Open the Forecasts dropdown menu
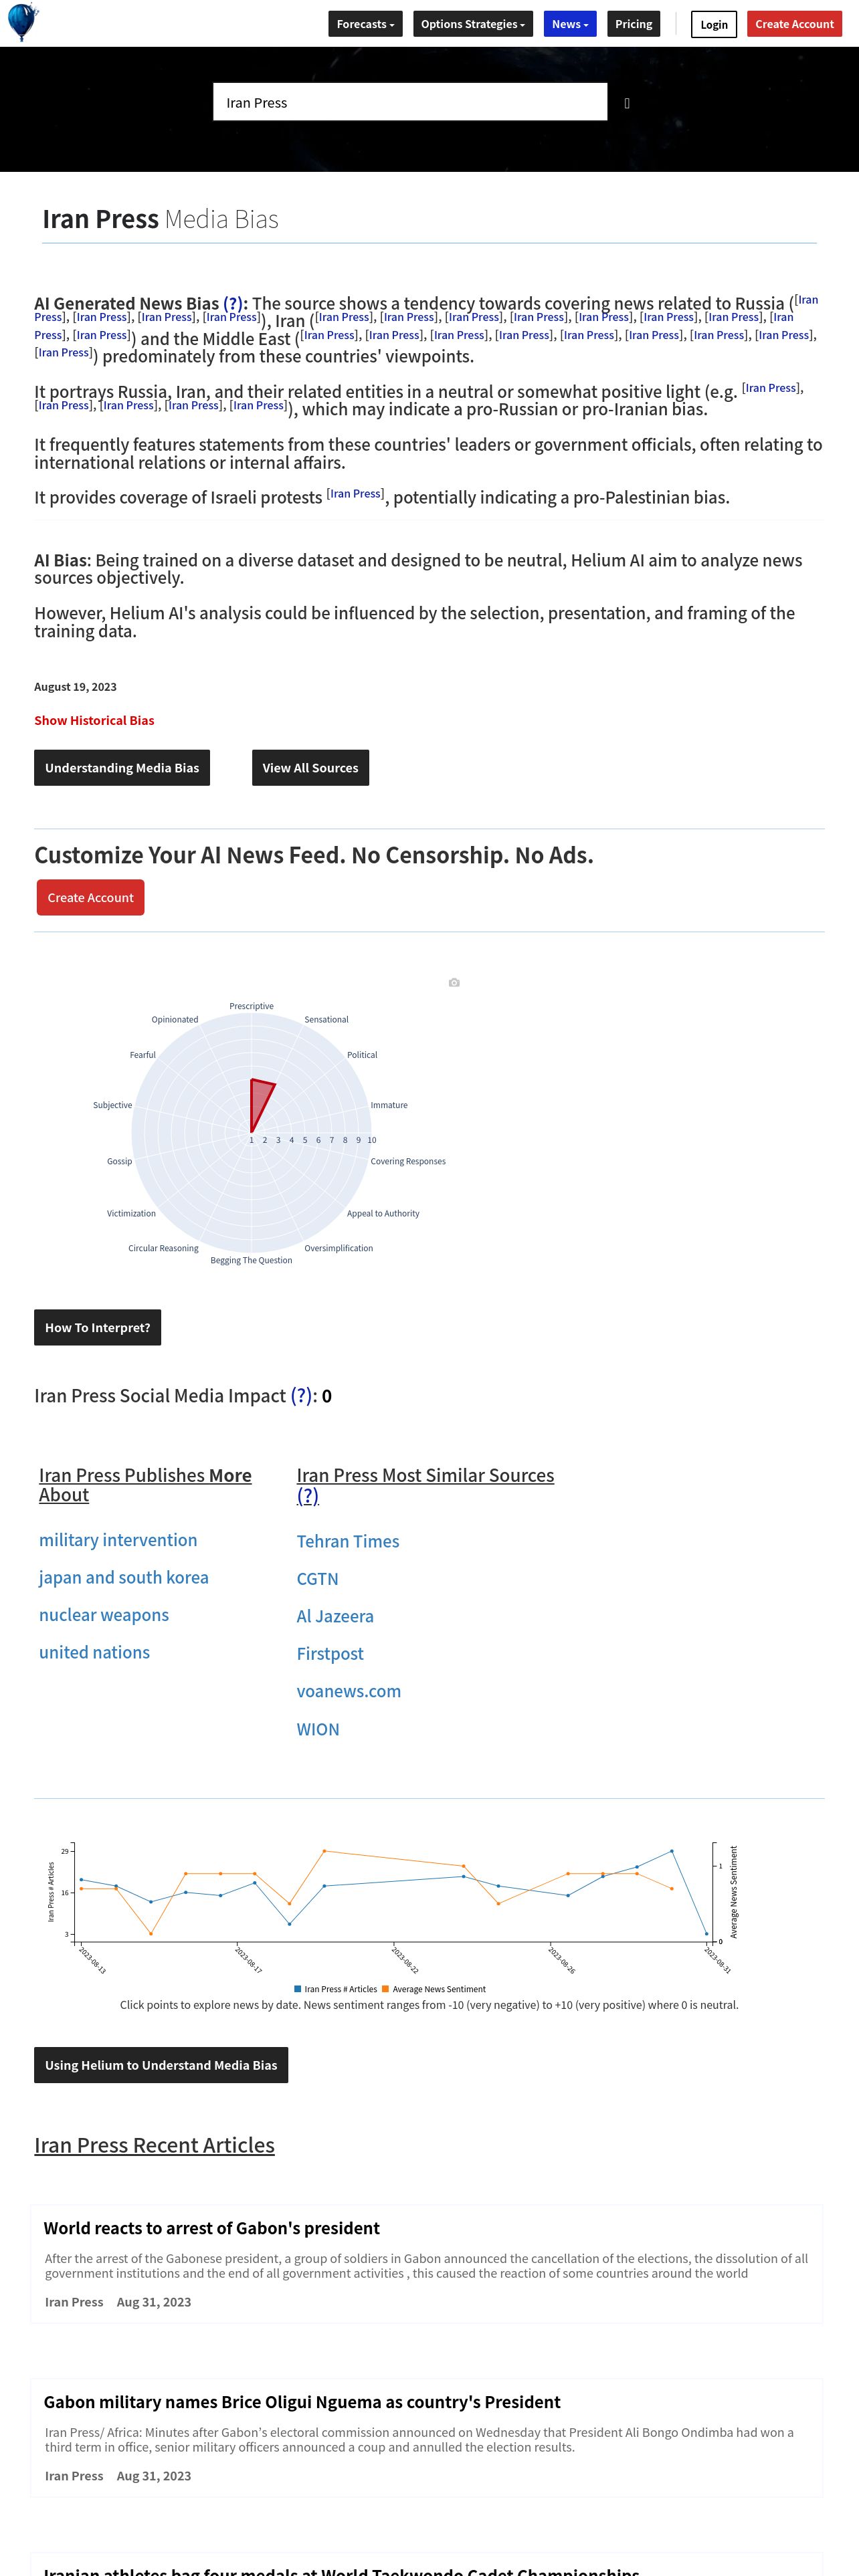This screenshot has width=859, height=2576. click(365, 24)
